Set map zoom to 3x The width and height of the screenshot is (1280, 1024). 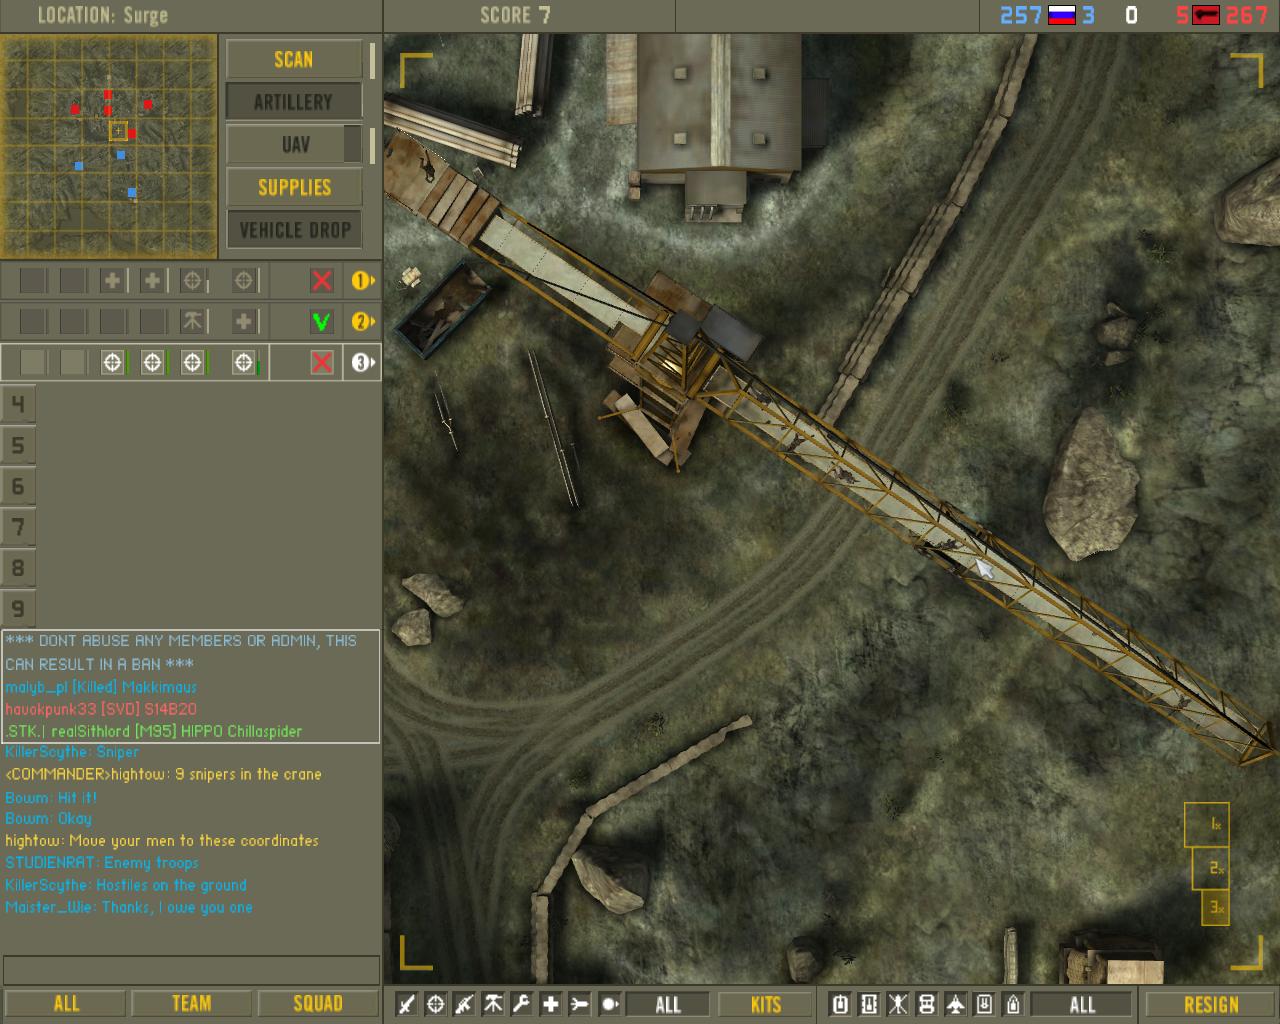(1215, 908)
